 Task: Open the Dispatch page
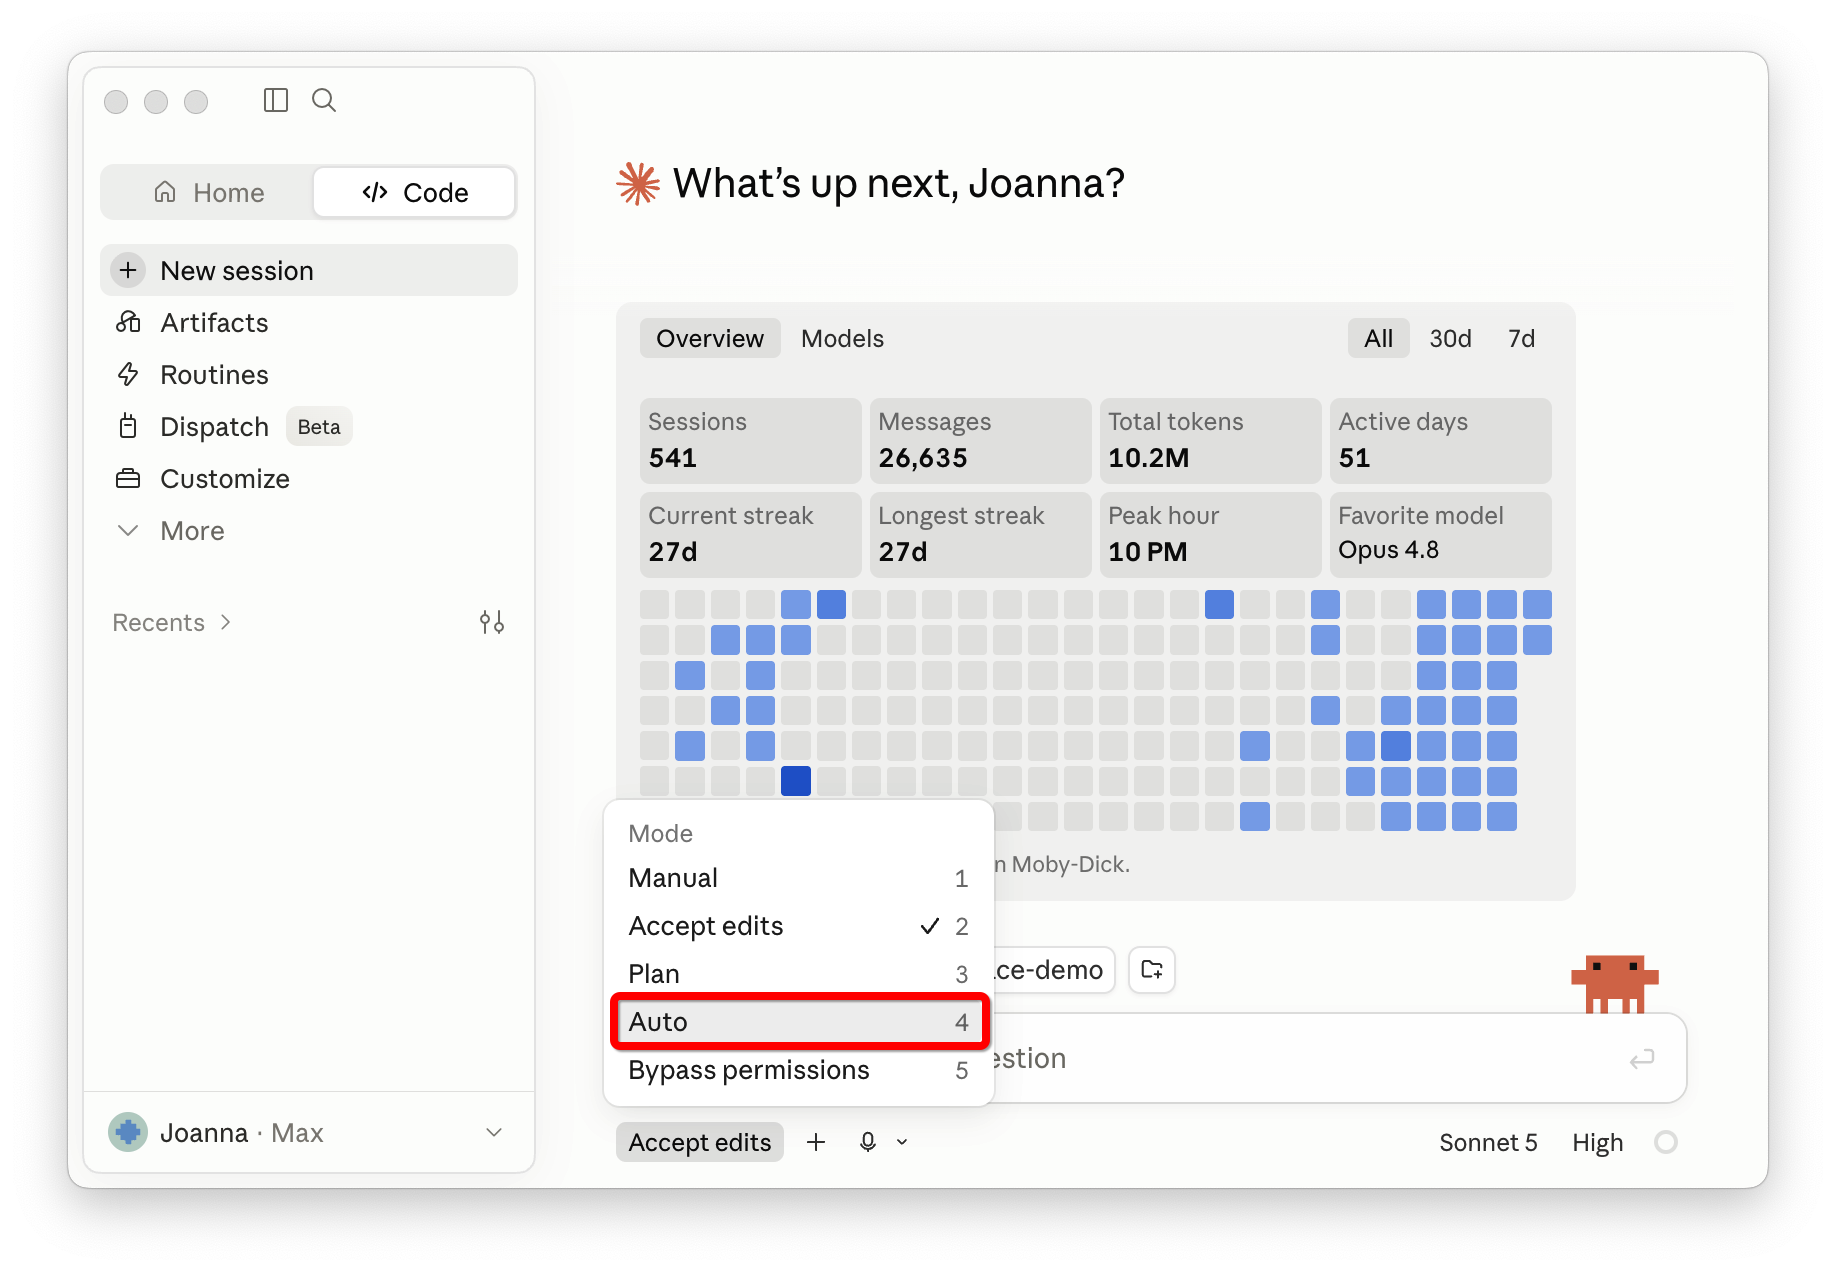(x=308, y=426)
